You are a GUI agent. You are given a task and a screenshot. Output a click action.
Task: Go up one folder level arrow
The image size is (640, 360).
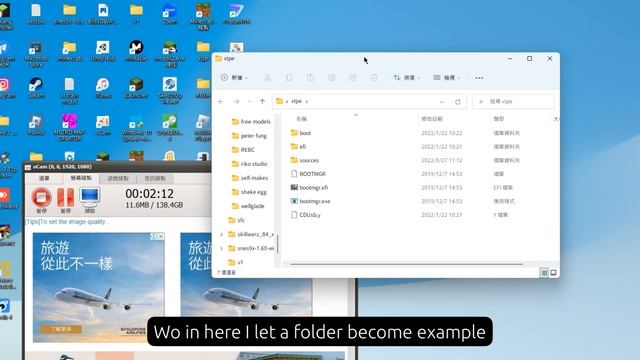[262, 101]
